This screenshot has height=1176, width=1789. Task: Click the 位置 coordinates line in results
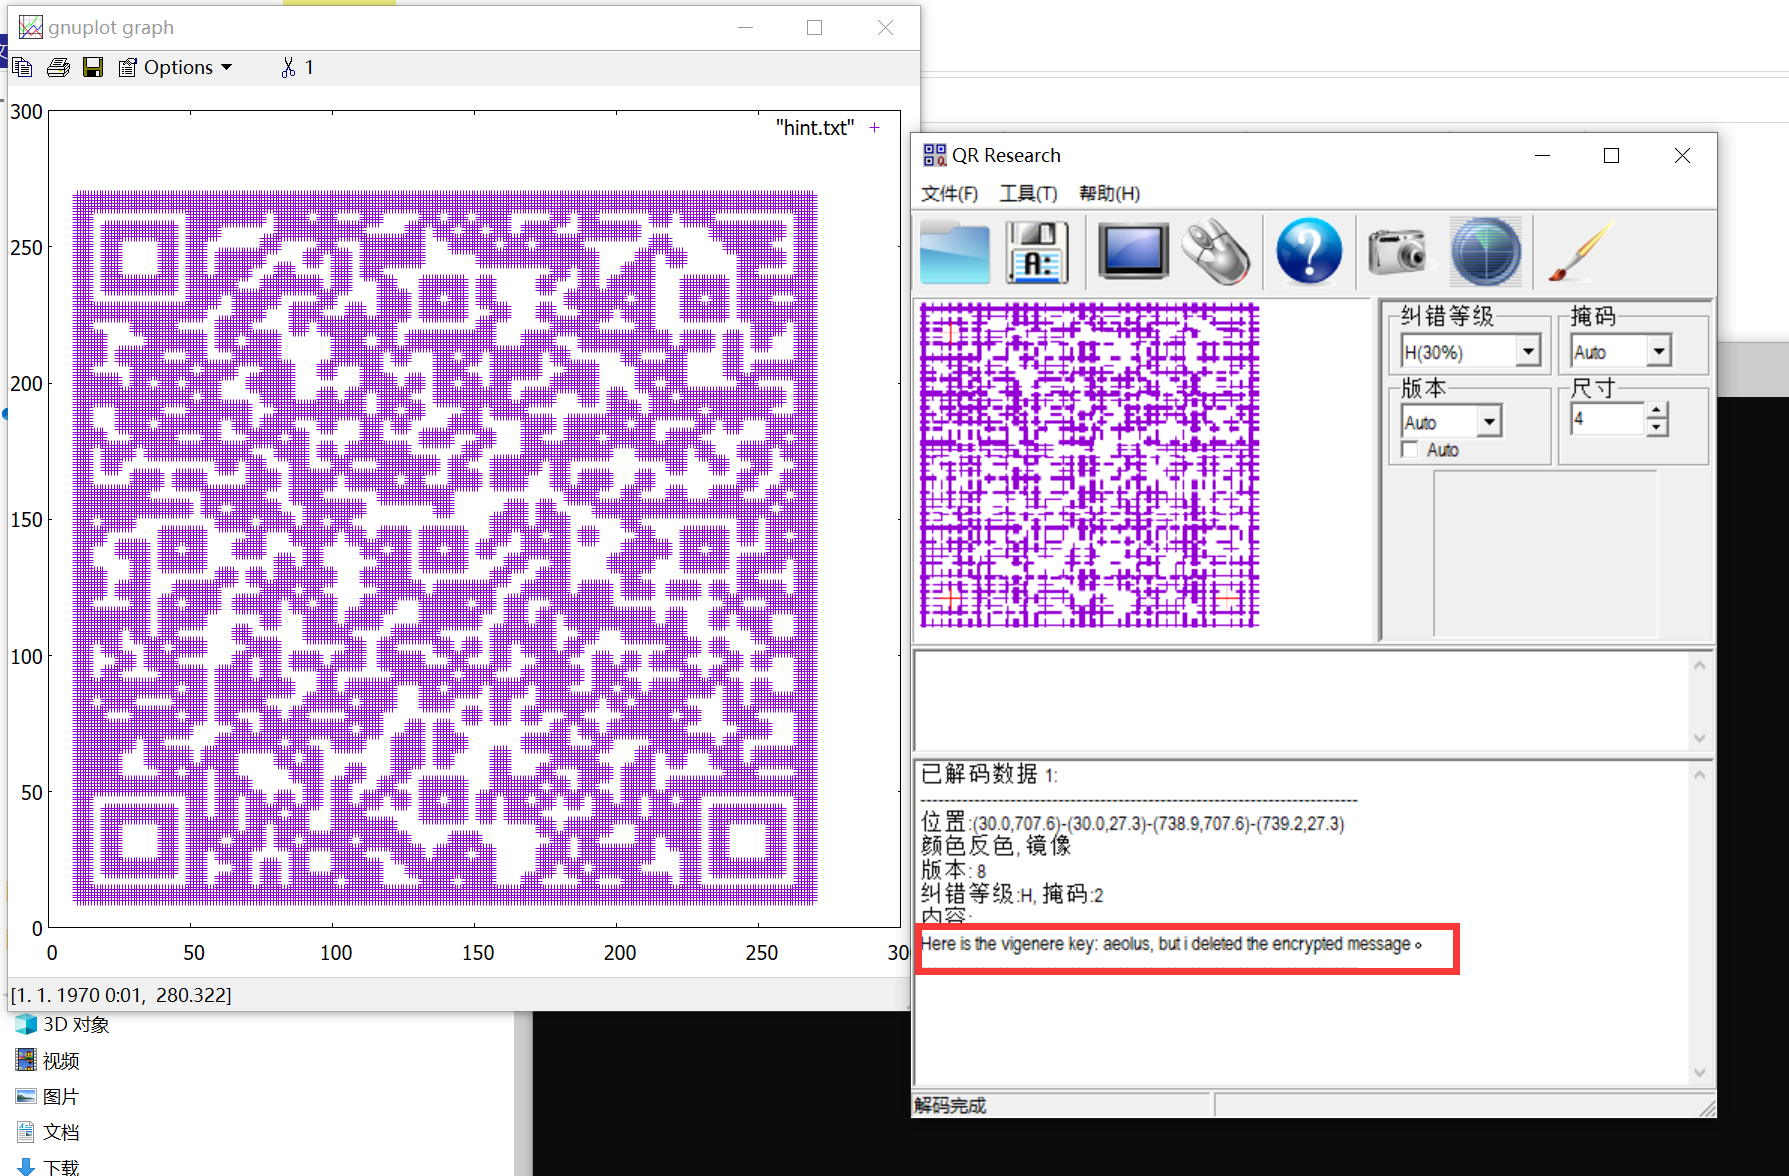[1132, 822]
